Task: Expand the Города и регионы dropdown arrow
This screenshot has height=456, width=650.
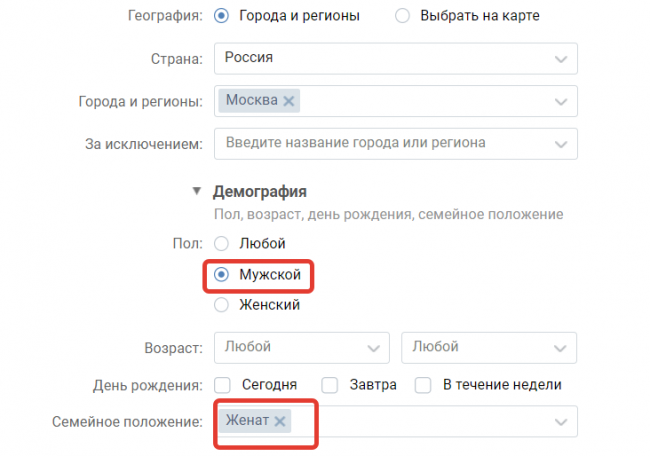Action: click(x=560, y=101)
